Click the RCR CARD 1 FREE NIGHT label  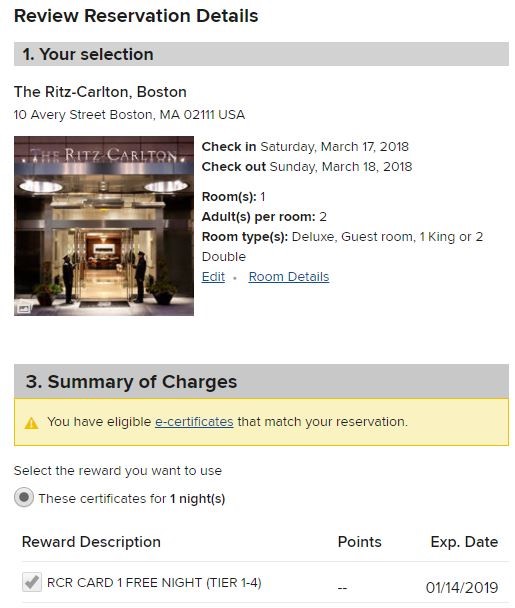[x=154, y=582]
